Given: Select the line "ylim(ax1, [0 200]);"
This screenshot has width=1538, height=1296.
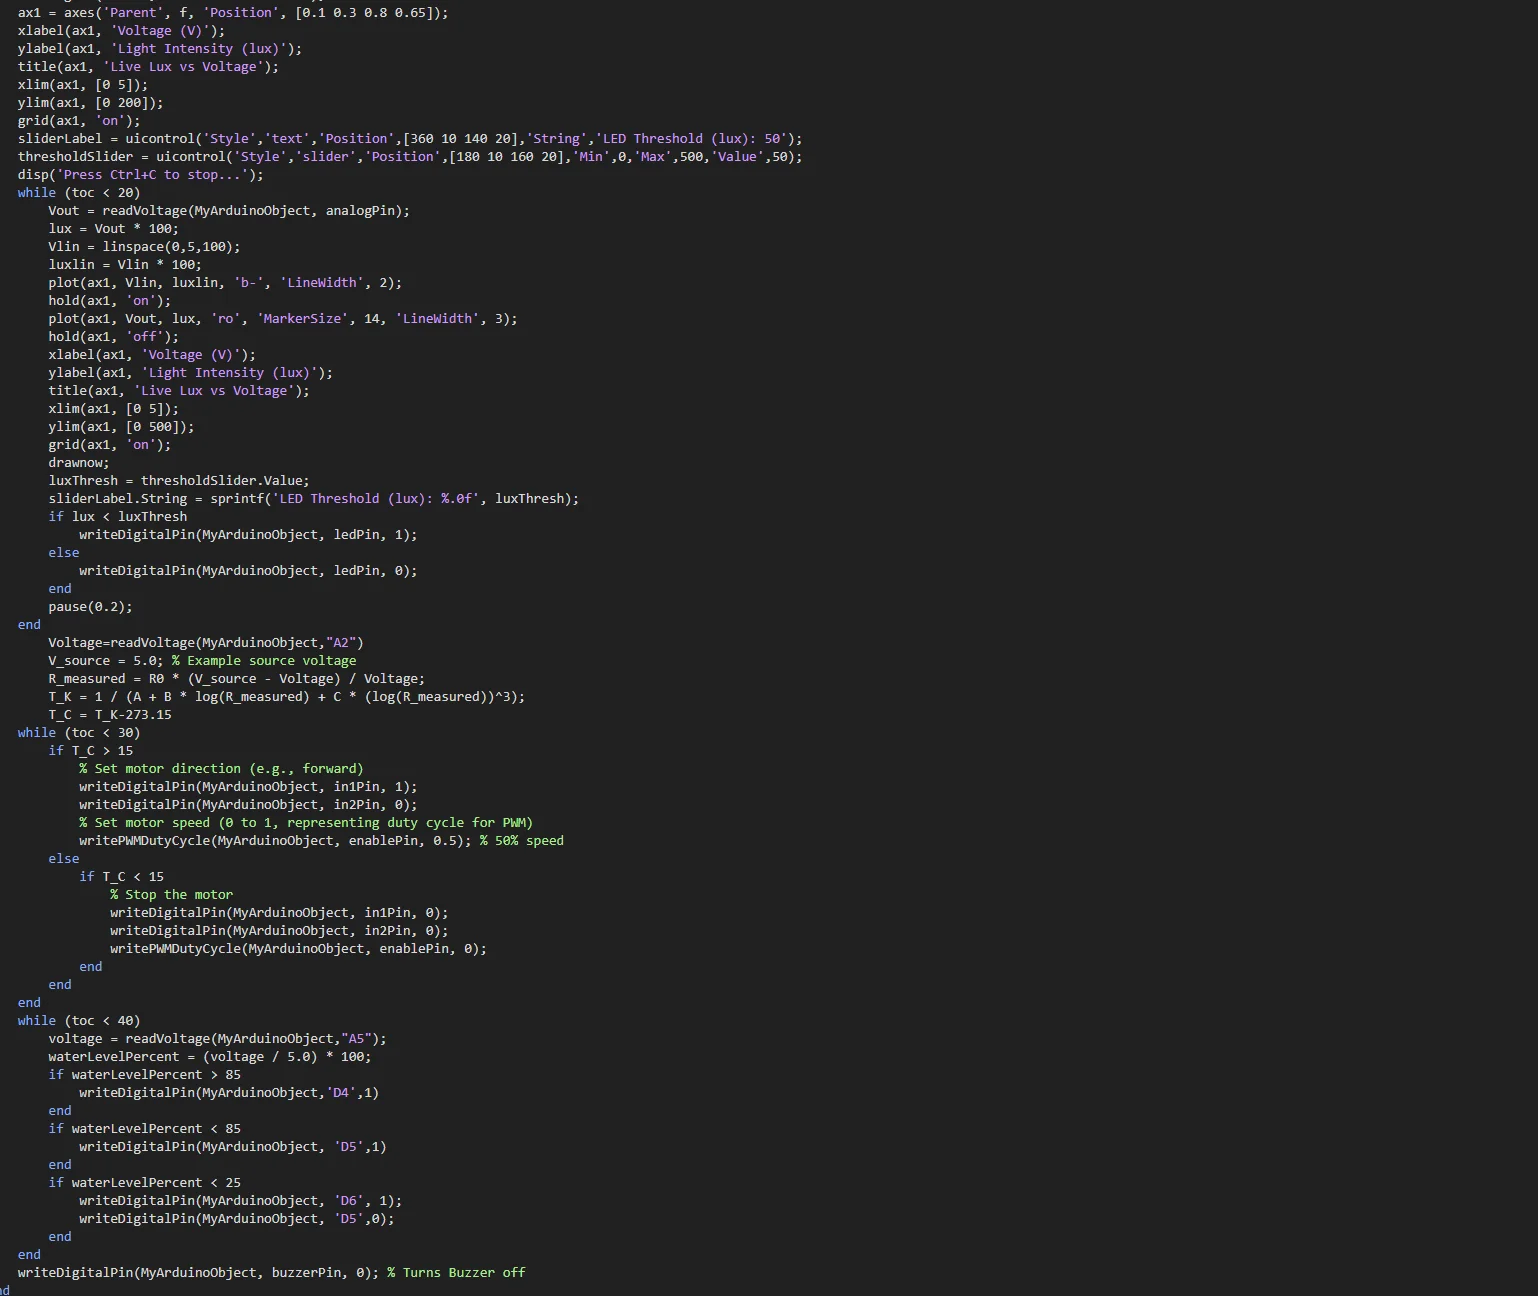Looking at the screenshot, I should point(90,103).
